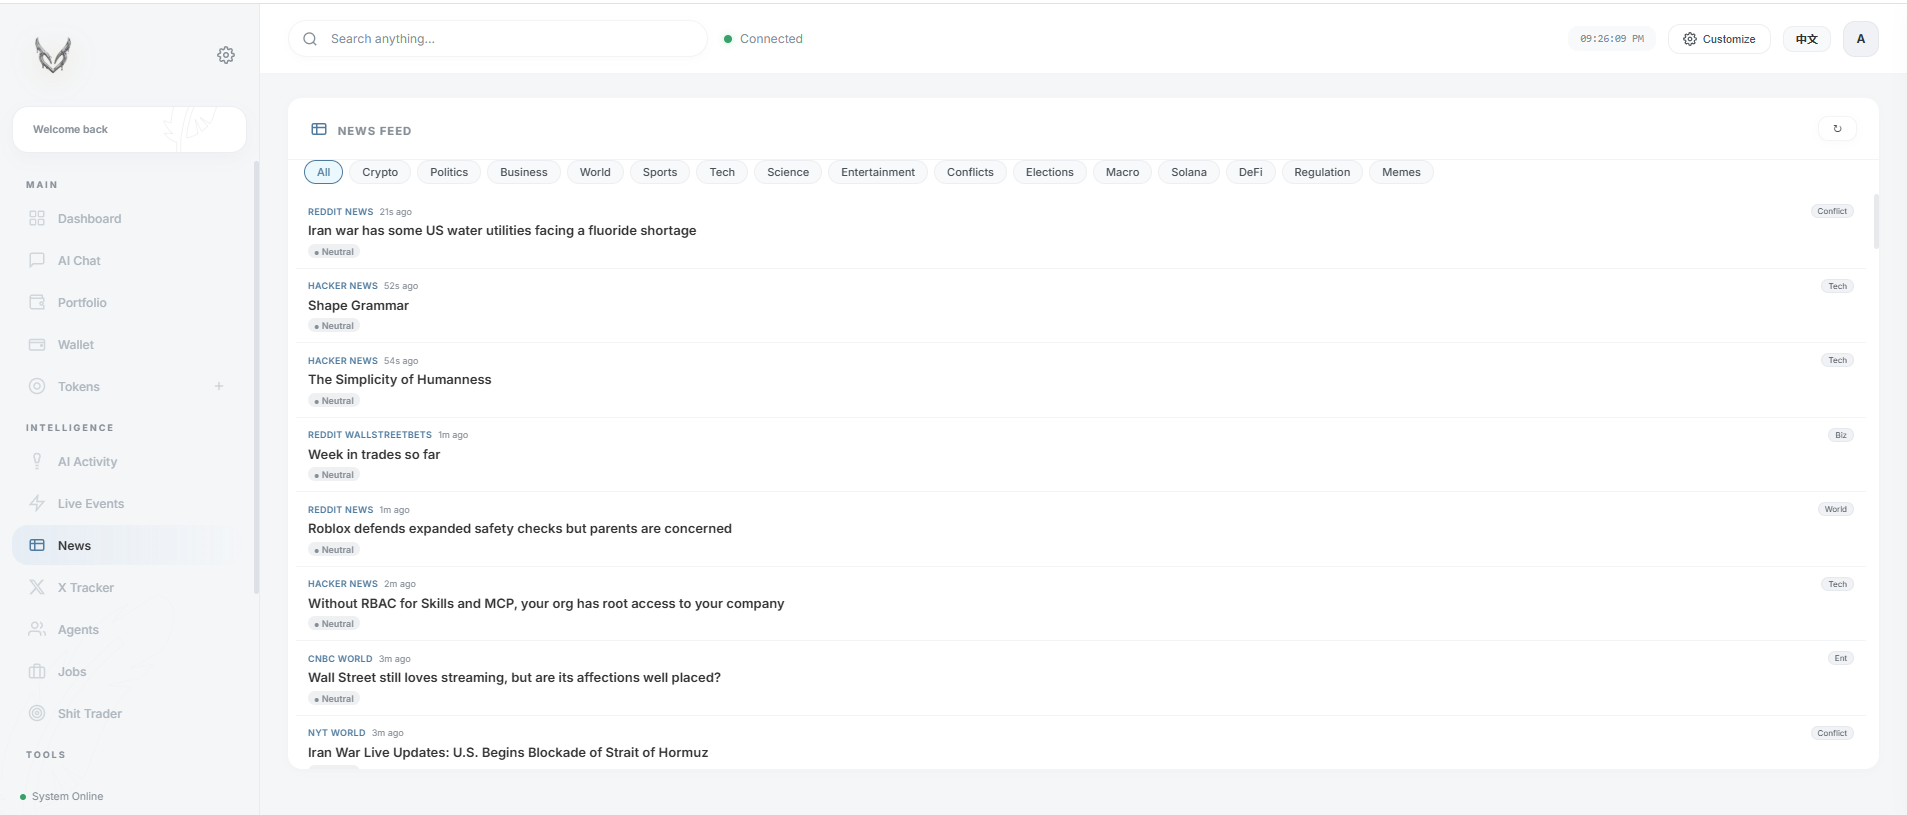The width and height of the screenshot is (1907, 815).
Task: Open Without RBAC for Skills article
Action: pos(546,603)
